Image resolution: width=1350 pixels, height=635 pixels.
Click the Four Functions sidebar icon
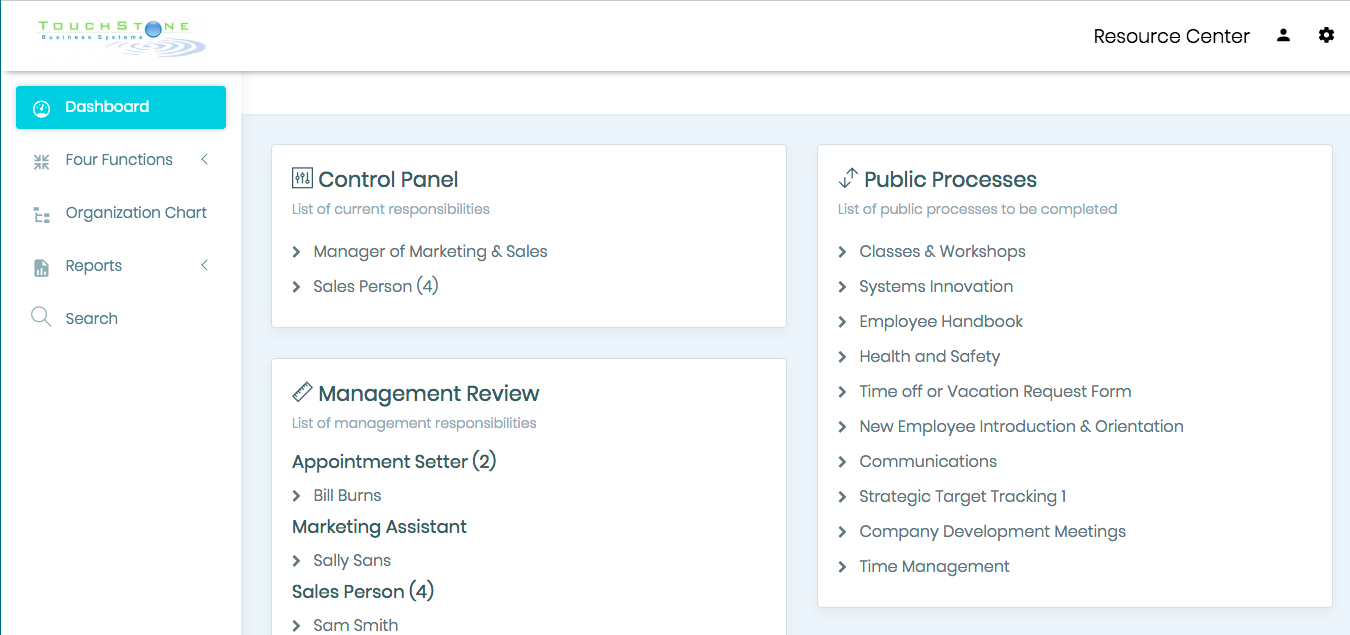coord(41,161)
